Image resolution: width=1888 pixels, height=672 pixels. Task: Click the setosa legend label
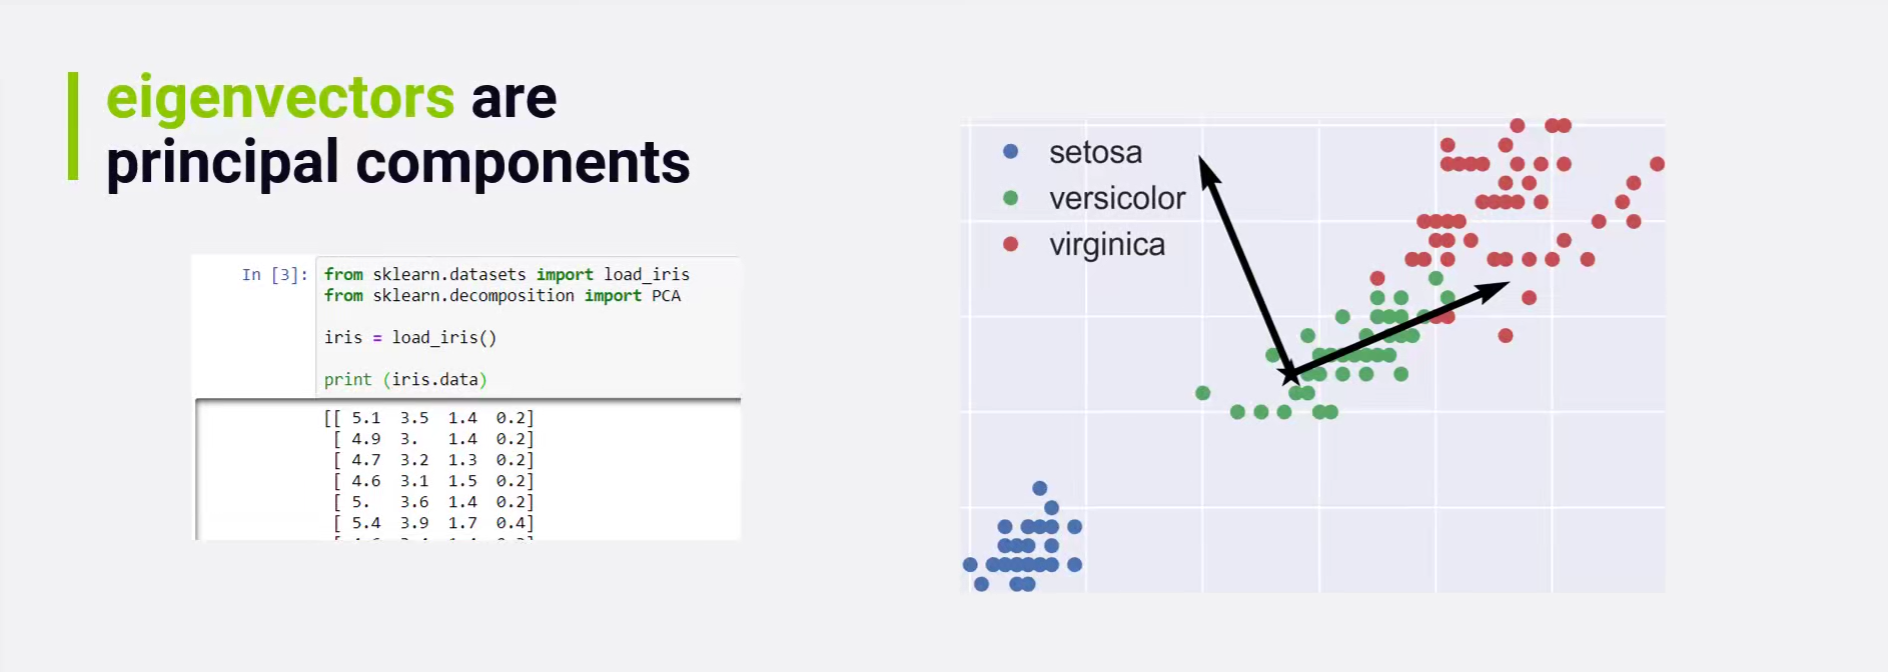[1095, 152]
